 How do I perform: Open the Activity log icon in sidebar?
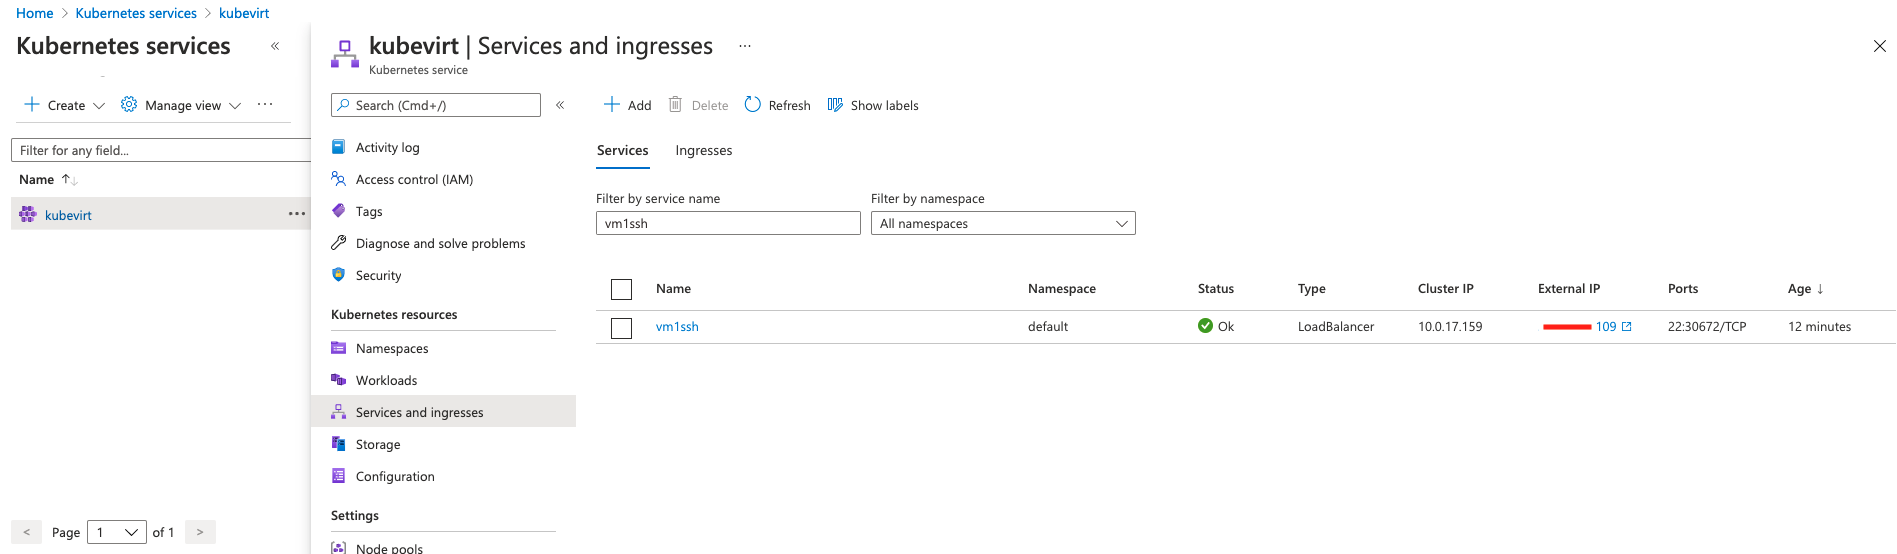coord(339,147)
